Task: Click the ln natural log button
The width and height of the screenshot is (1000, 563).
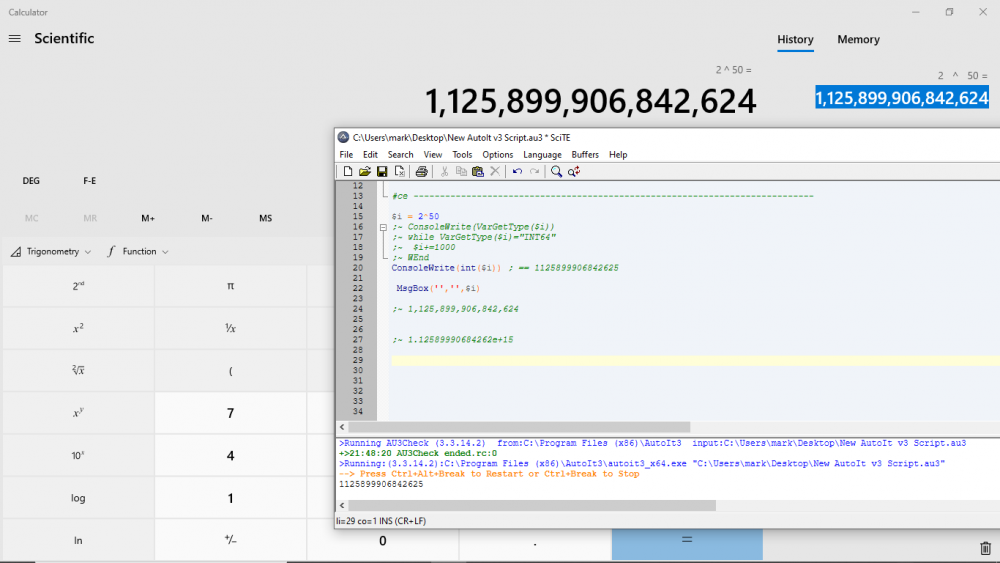Action: [x=78, y=540]
